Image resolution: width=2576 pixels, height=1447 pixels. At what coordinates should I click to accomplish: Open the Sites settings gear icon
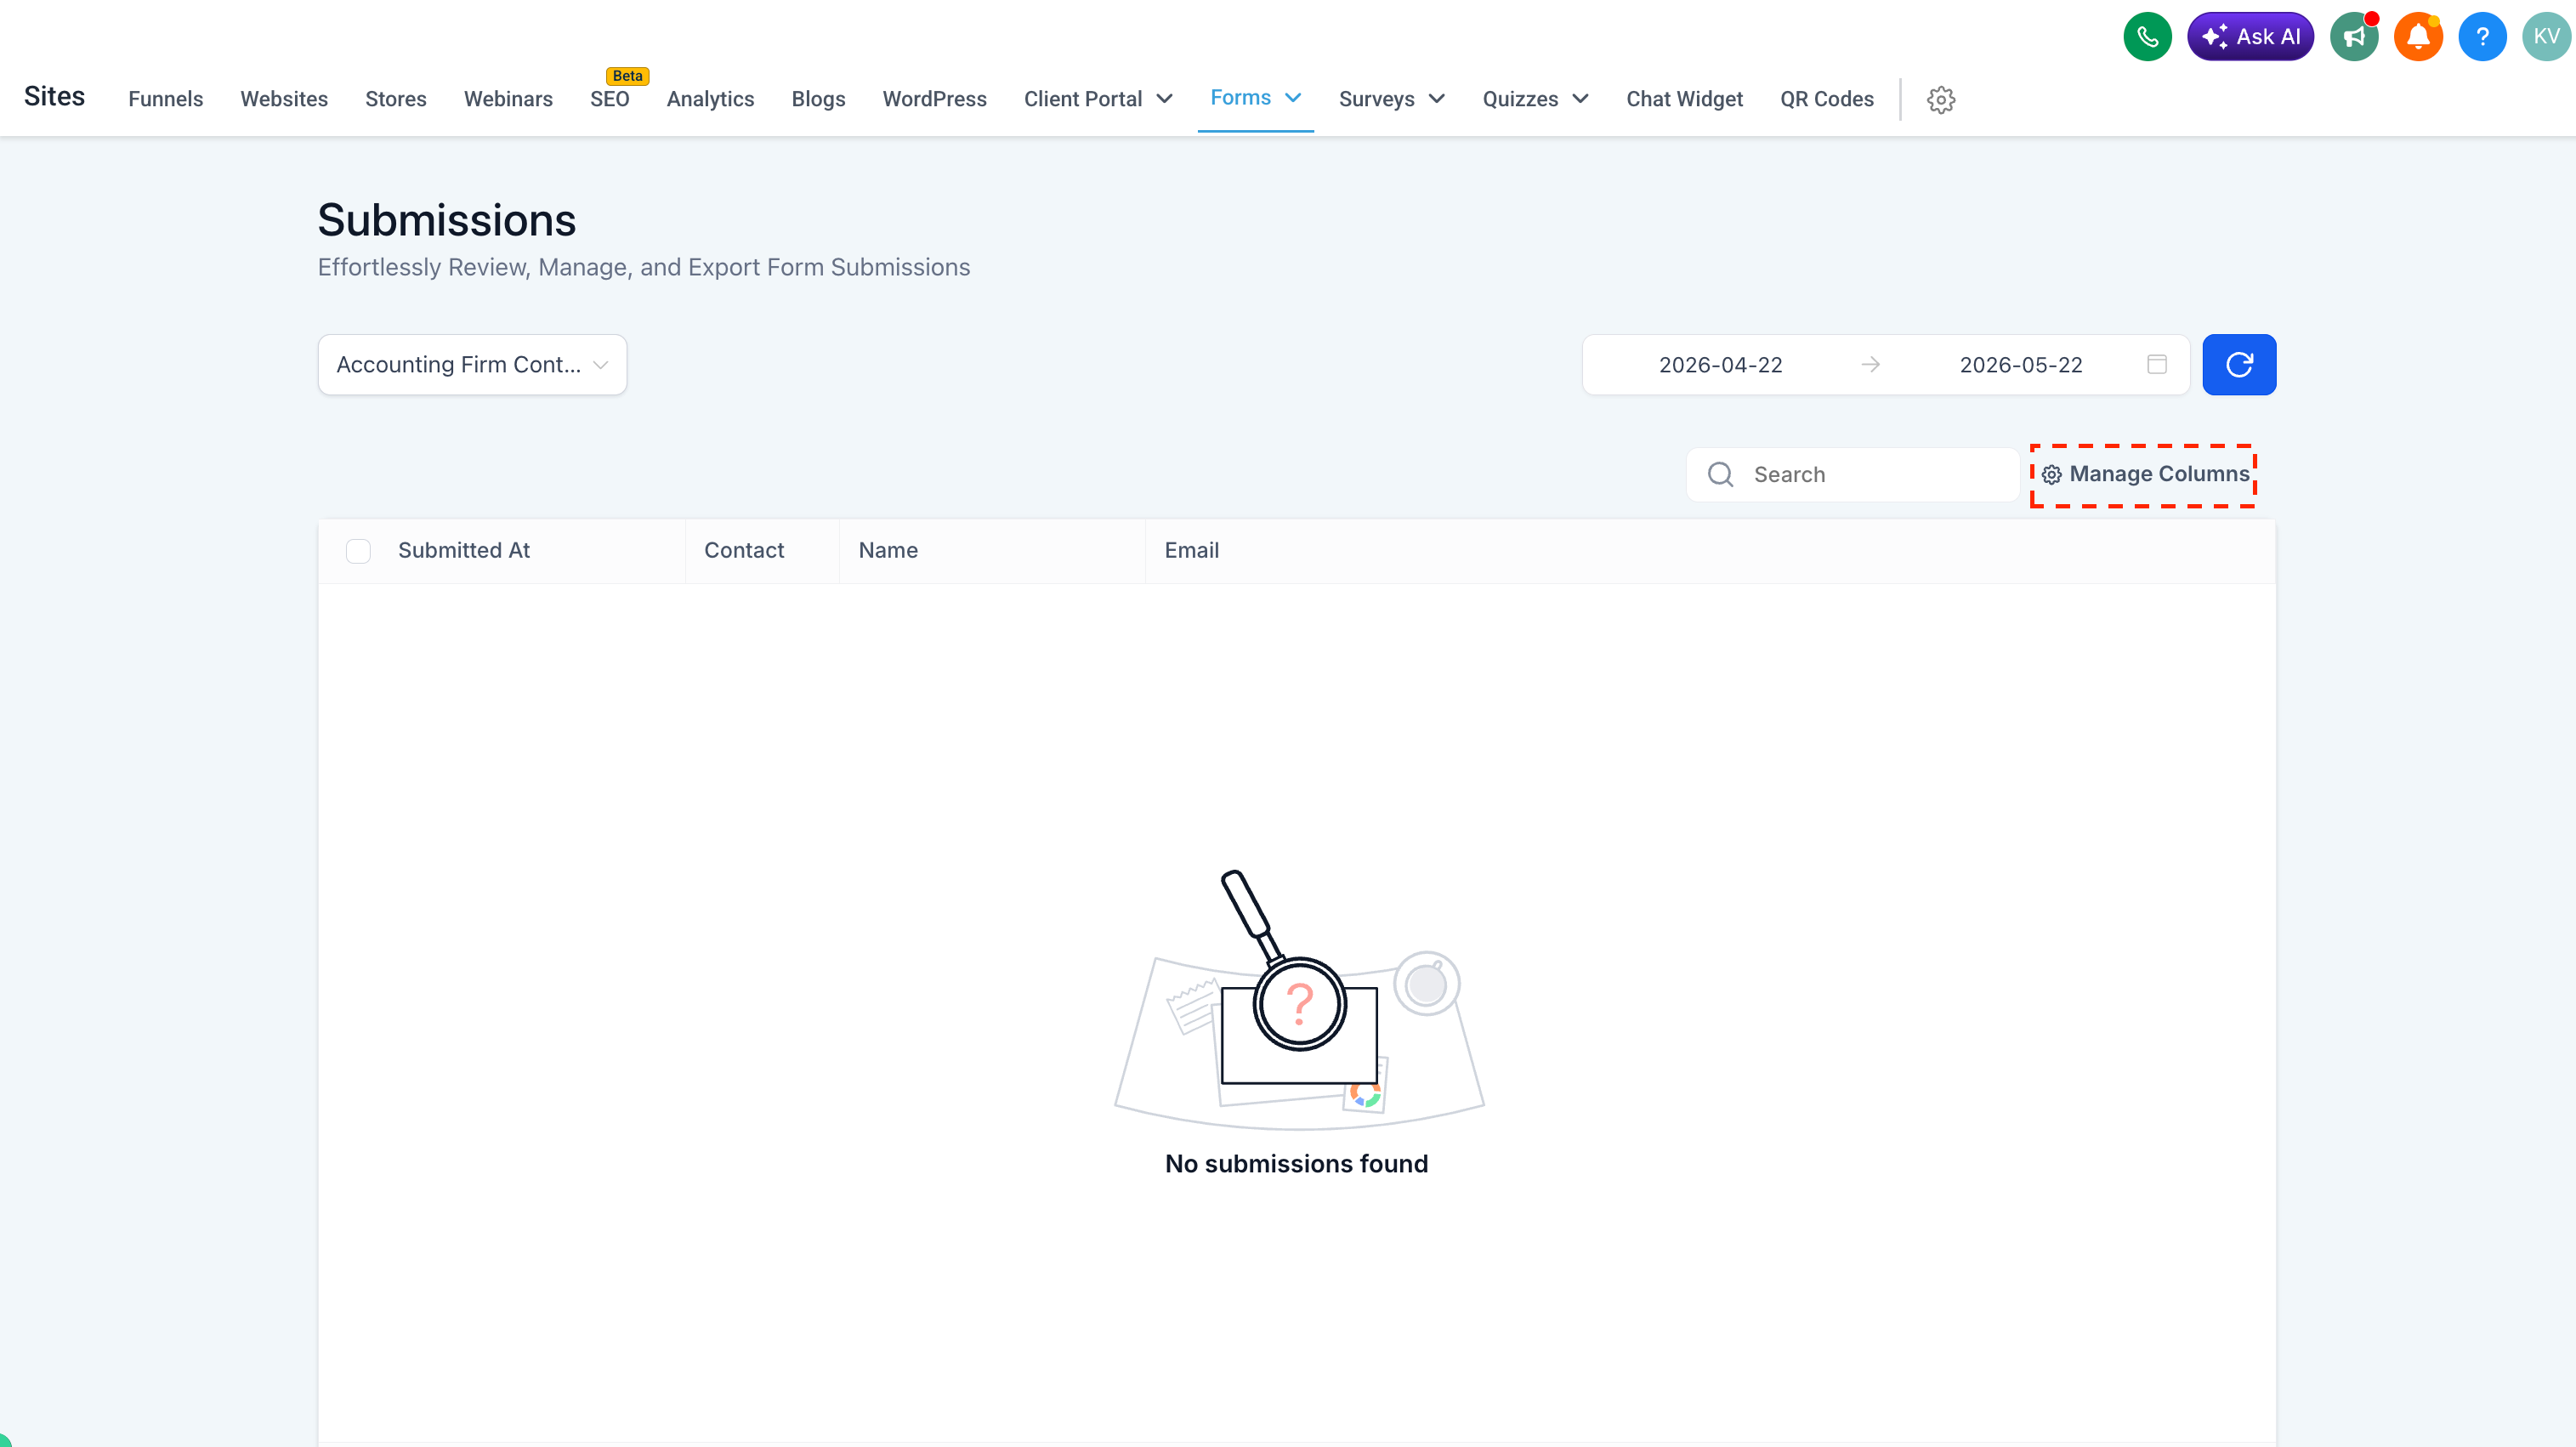[1941, 99]
